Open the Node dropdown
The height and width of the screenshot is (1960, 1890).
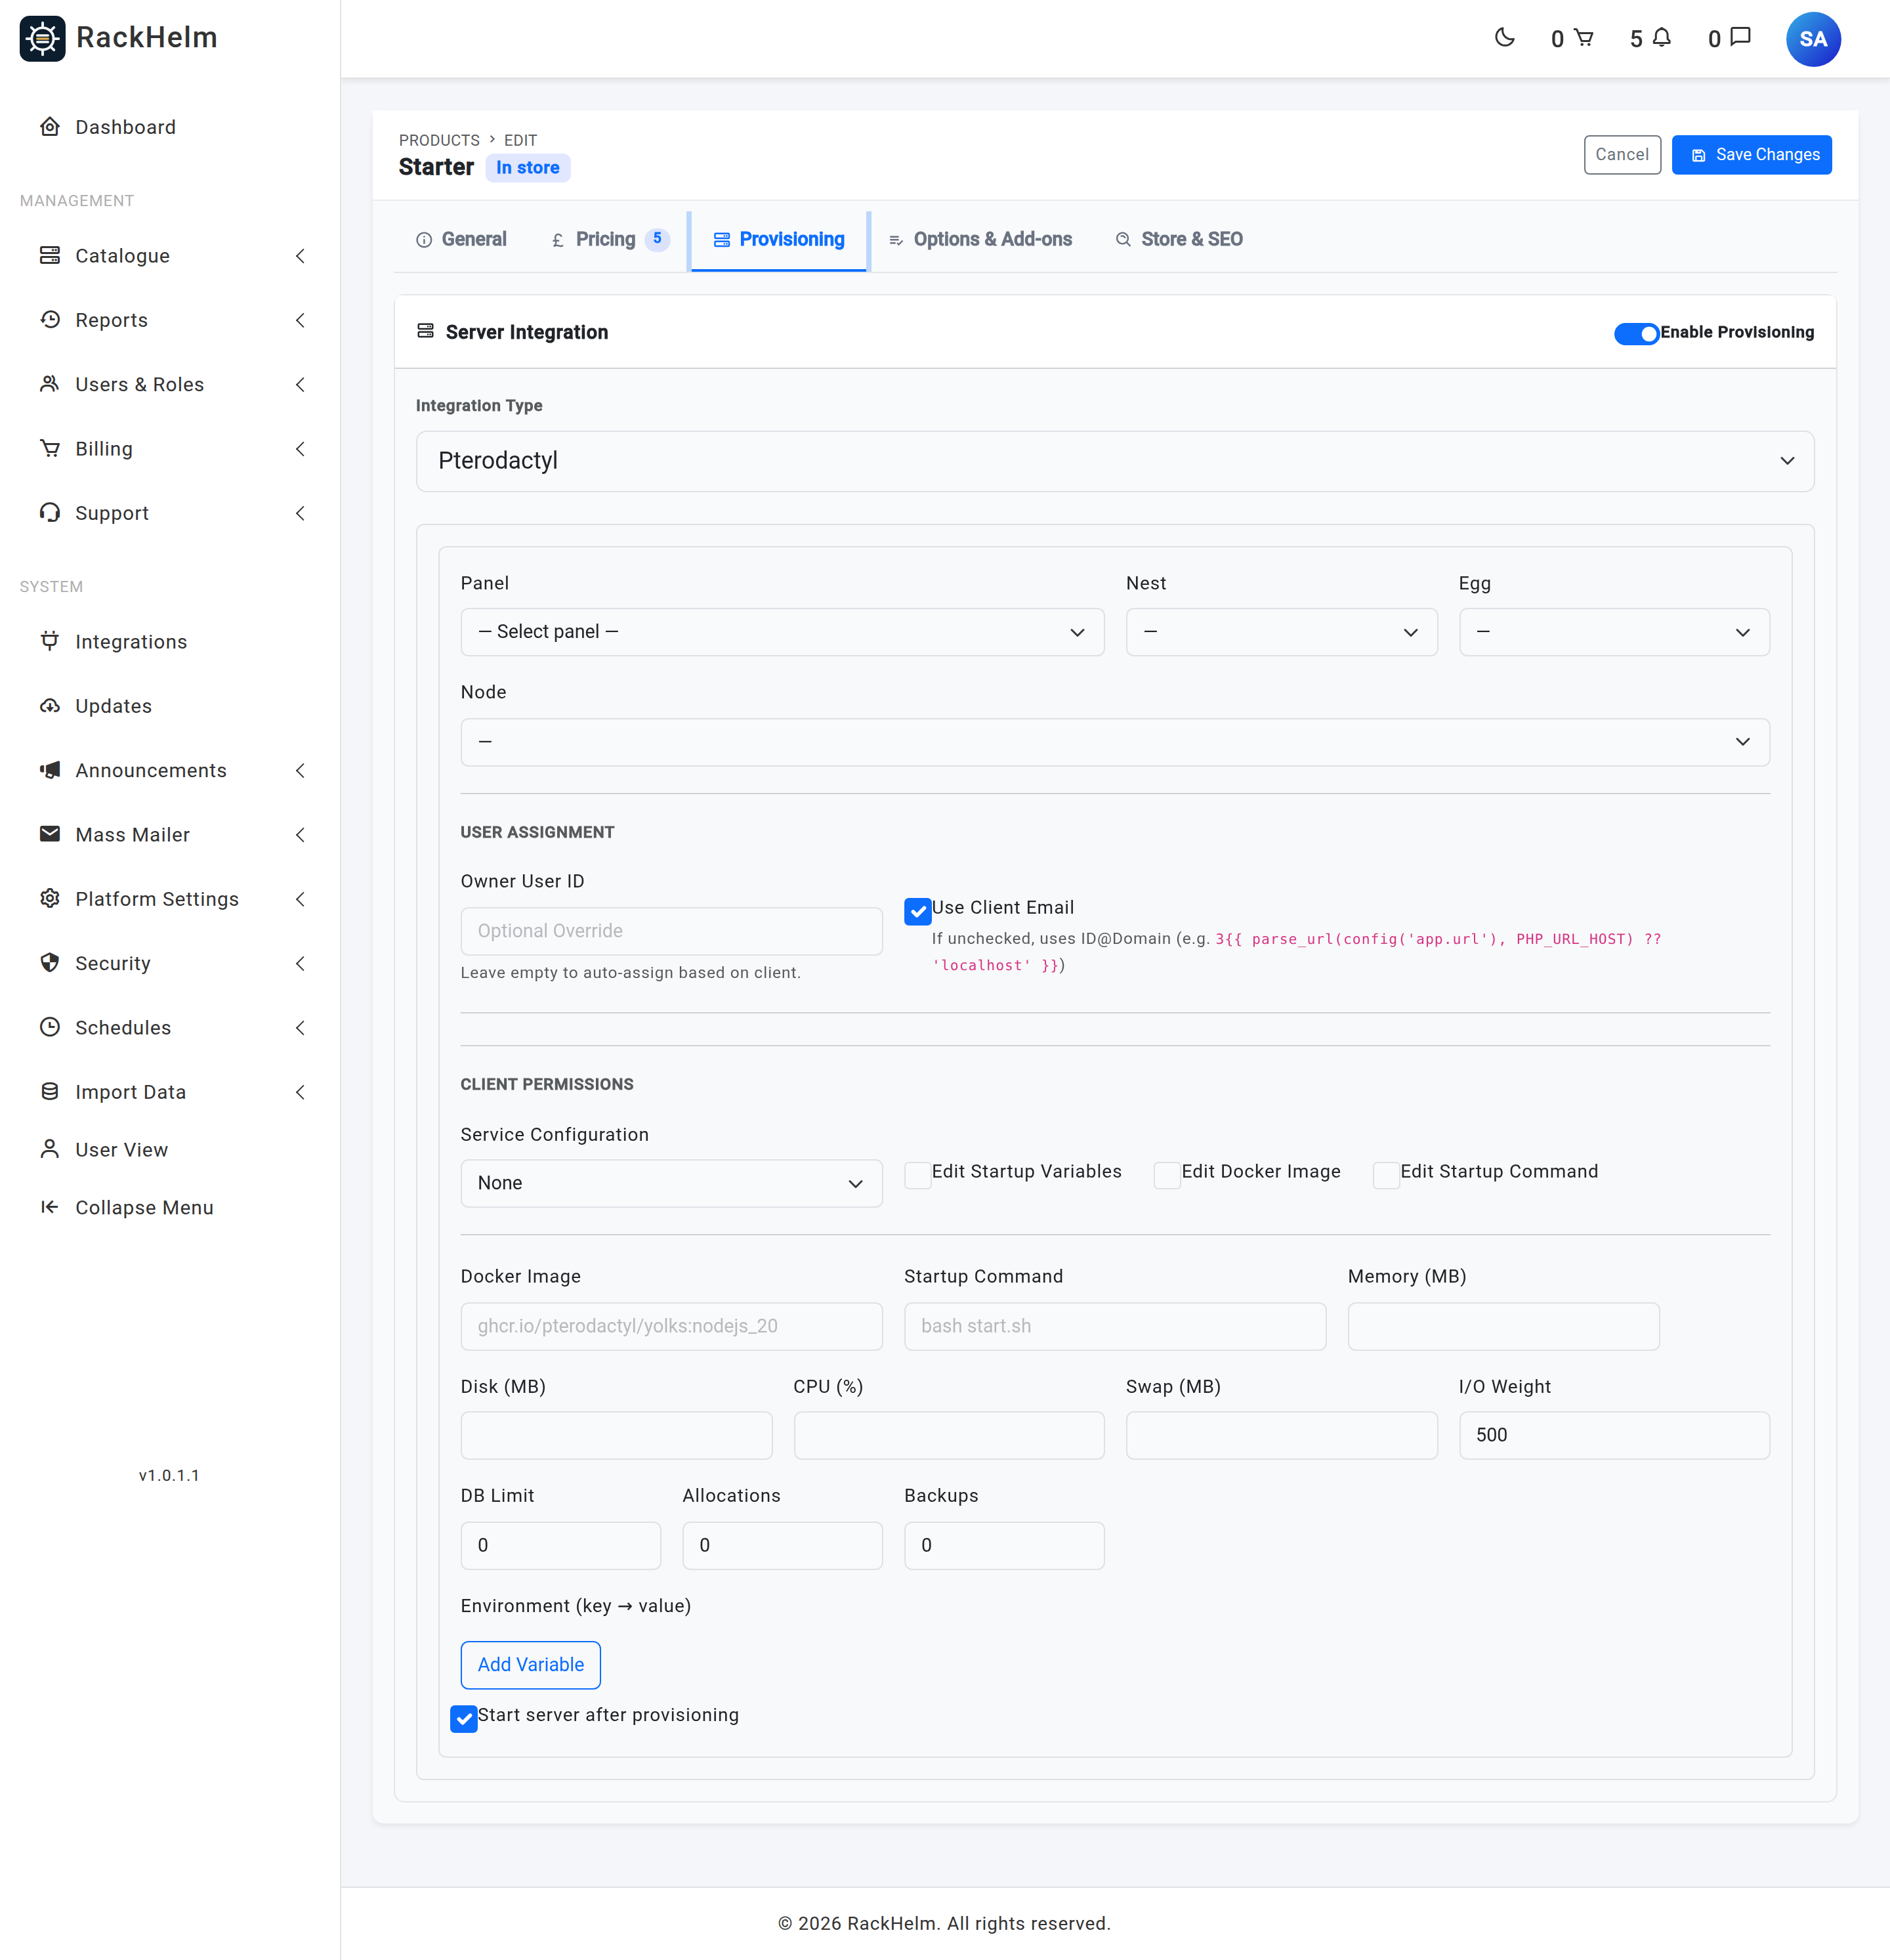pos(1114,742)
